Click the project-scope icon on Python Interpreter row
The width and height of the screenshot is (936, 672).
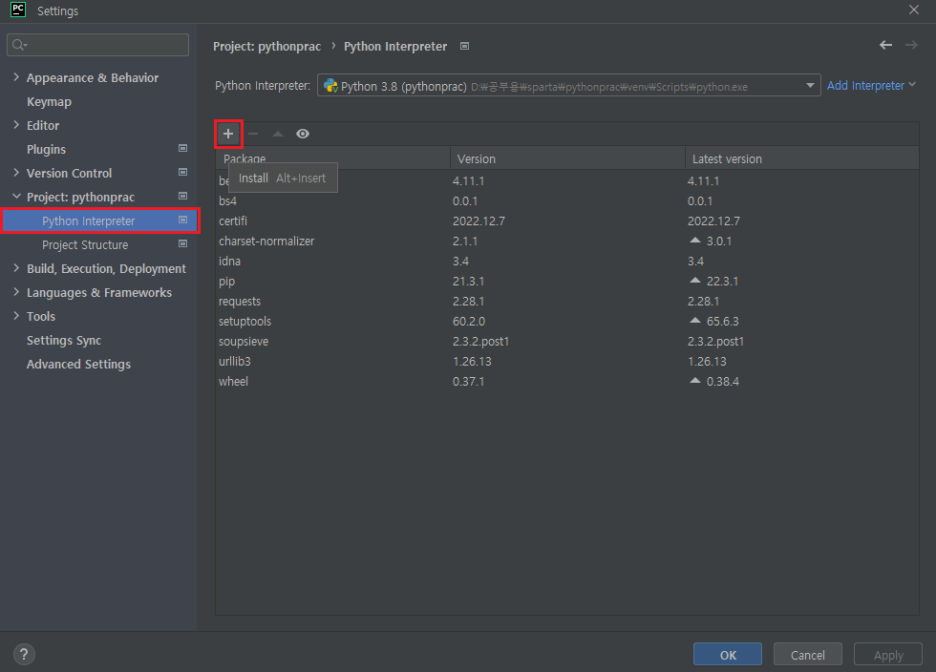[183, 220]
